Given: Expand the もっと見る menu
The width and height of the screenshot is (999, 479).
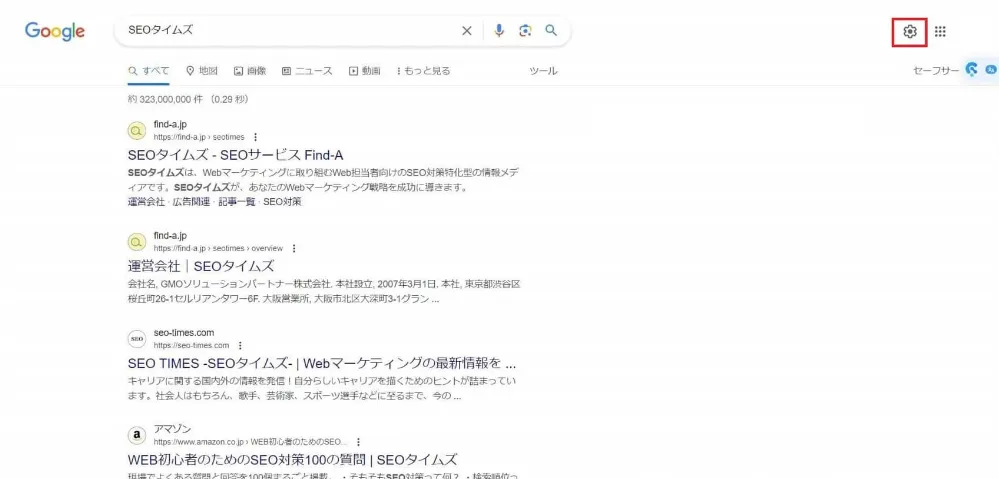Looking at the screenshot, I should pyautogui.click(x=423, y=71).
